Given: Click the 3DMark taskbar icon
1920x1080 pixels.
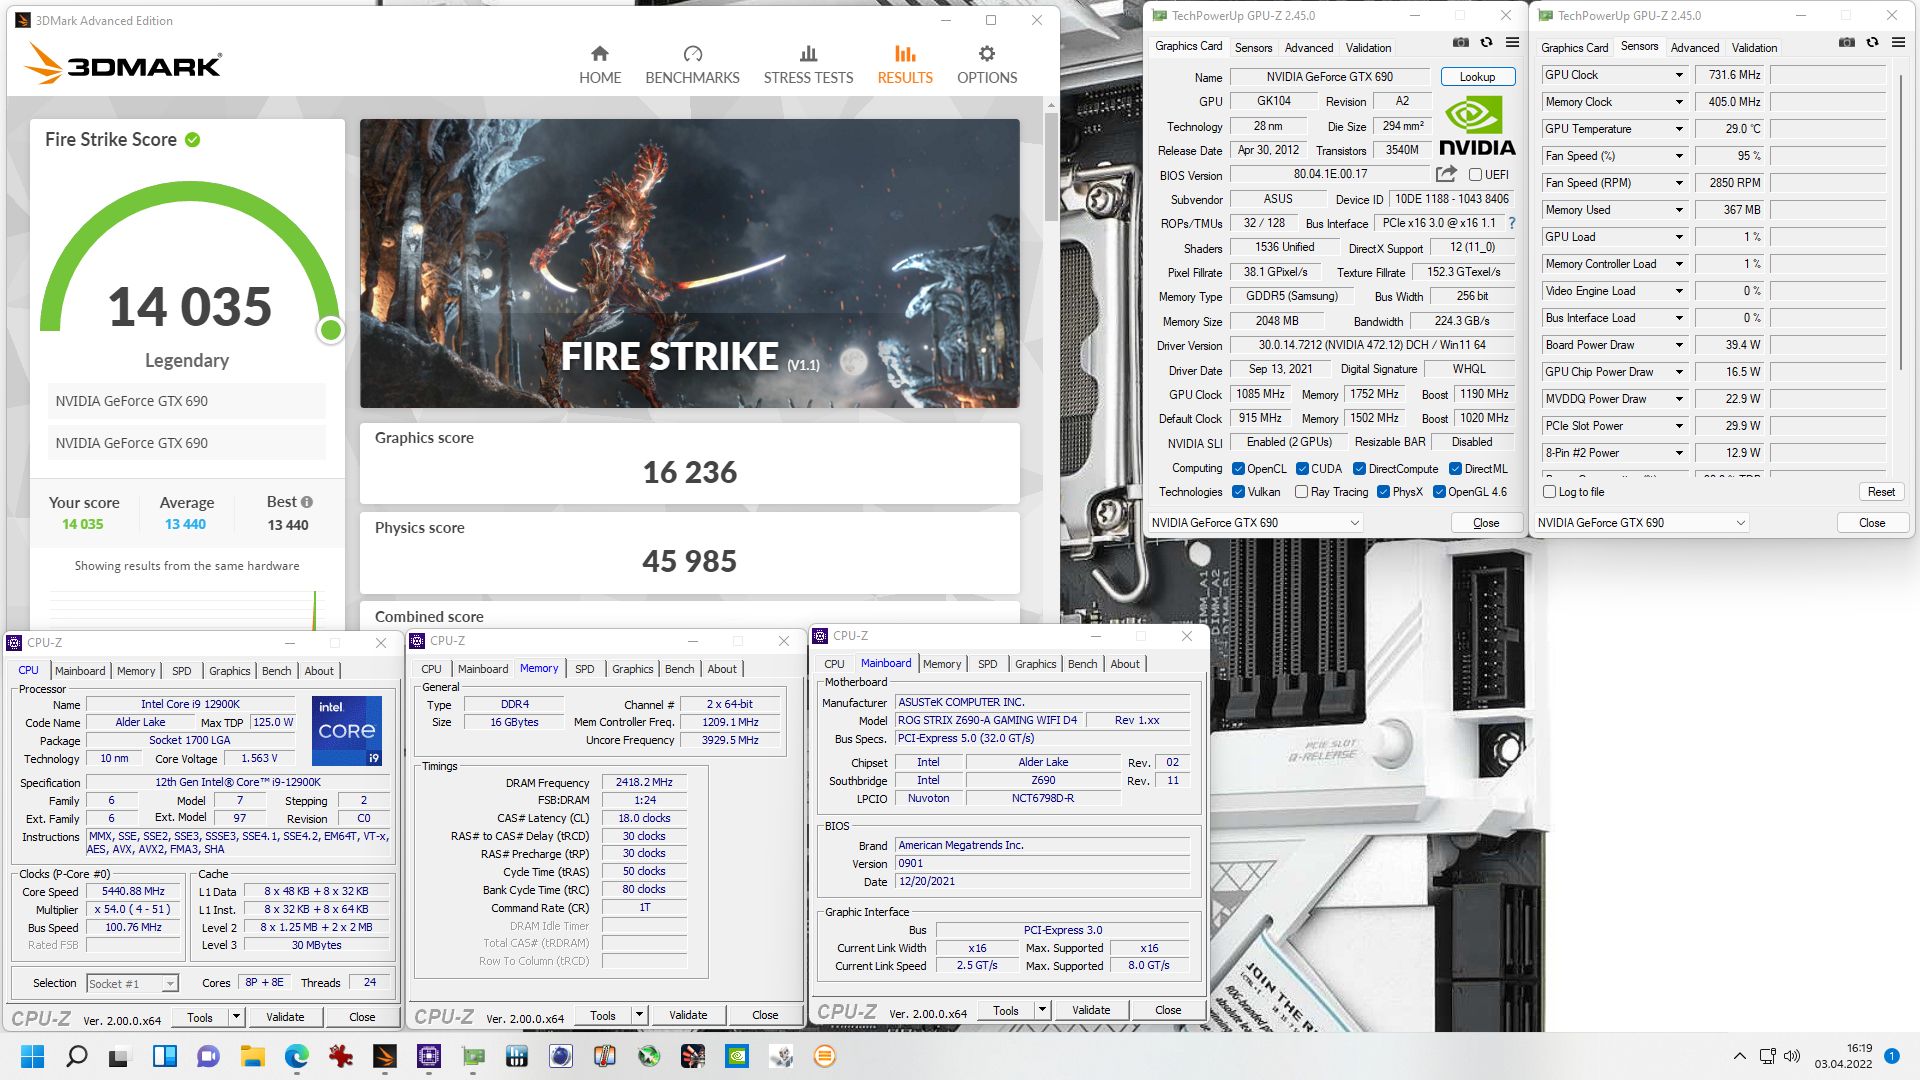Looking at the screenshot, I should point(385,1056).
